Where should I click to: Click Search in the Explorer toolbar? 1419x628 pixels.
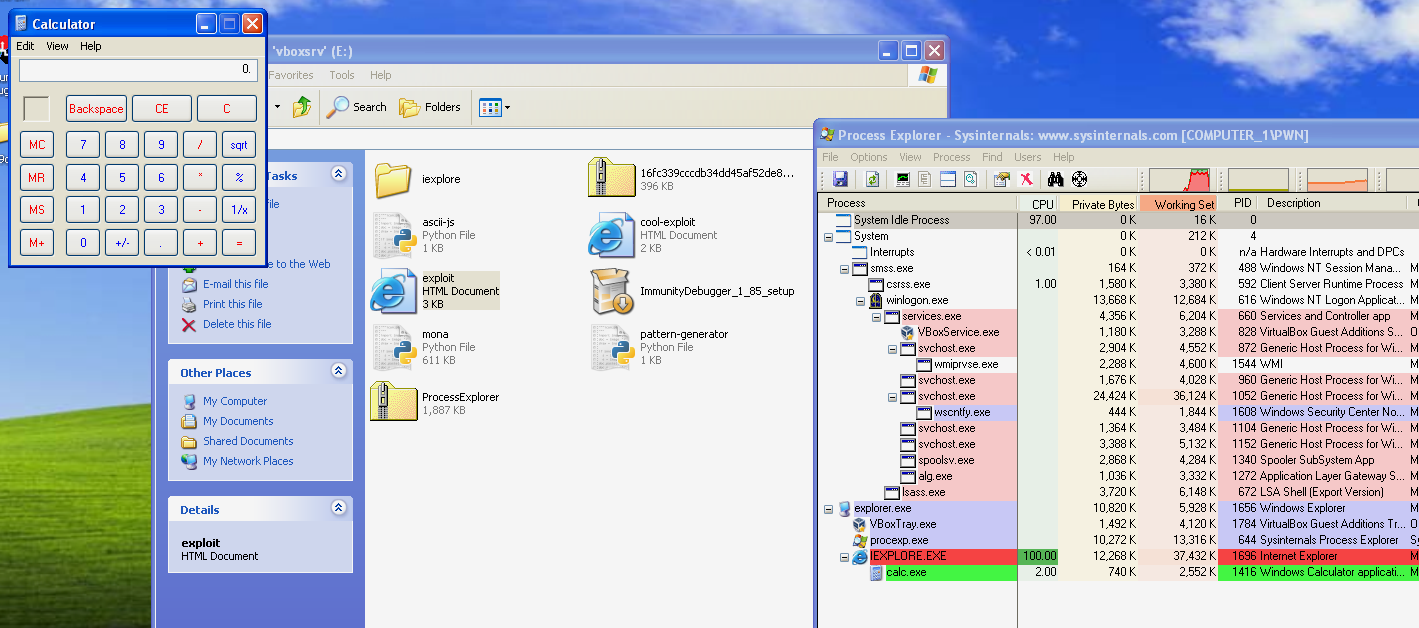pyautogui.click(x=357, y=107)
